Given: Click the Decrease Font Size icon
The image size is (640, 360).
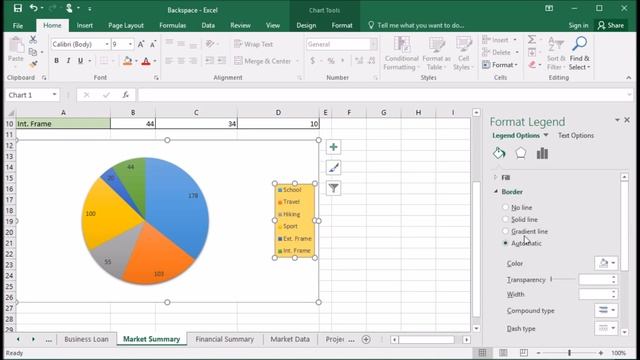Looking at the screenshot, I should click(153, 44).
